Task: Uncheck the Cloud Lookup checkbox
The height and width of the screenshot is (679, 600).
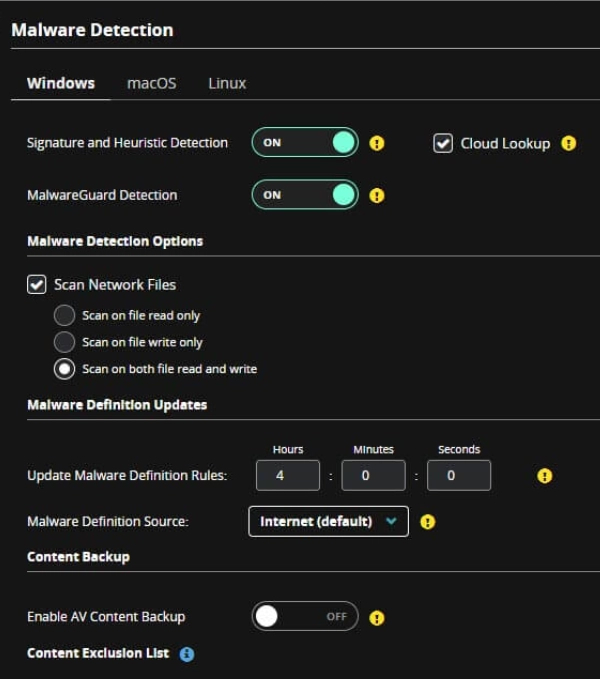Action: 443,143
